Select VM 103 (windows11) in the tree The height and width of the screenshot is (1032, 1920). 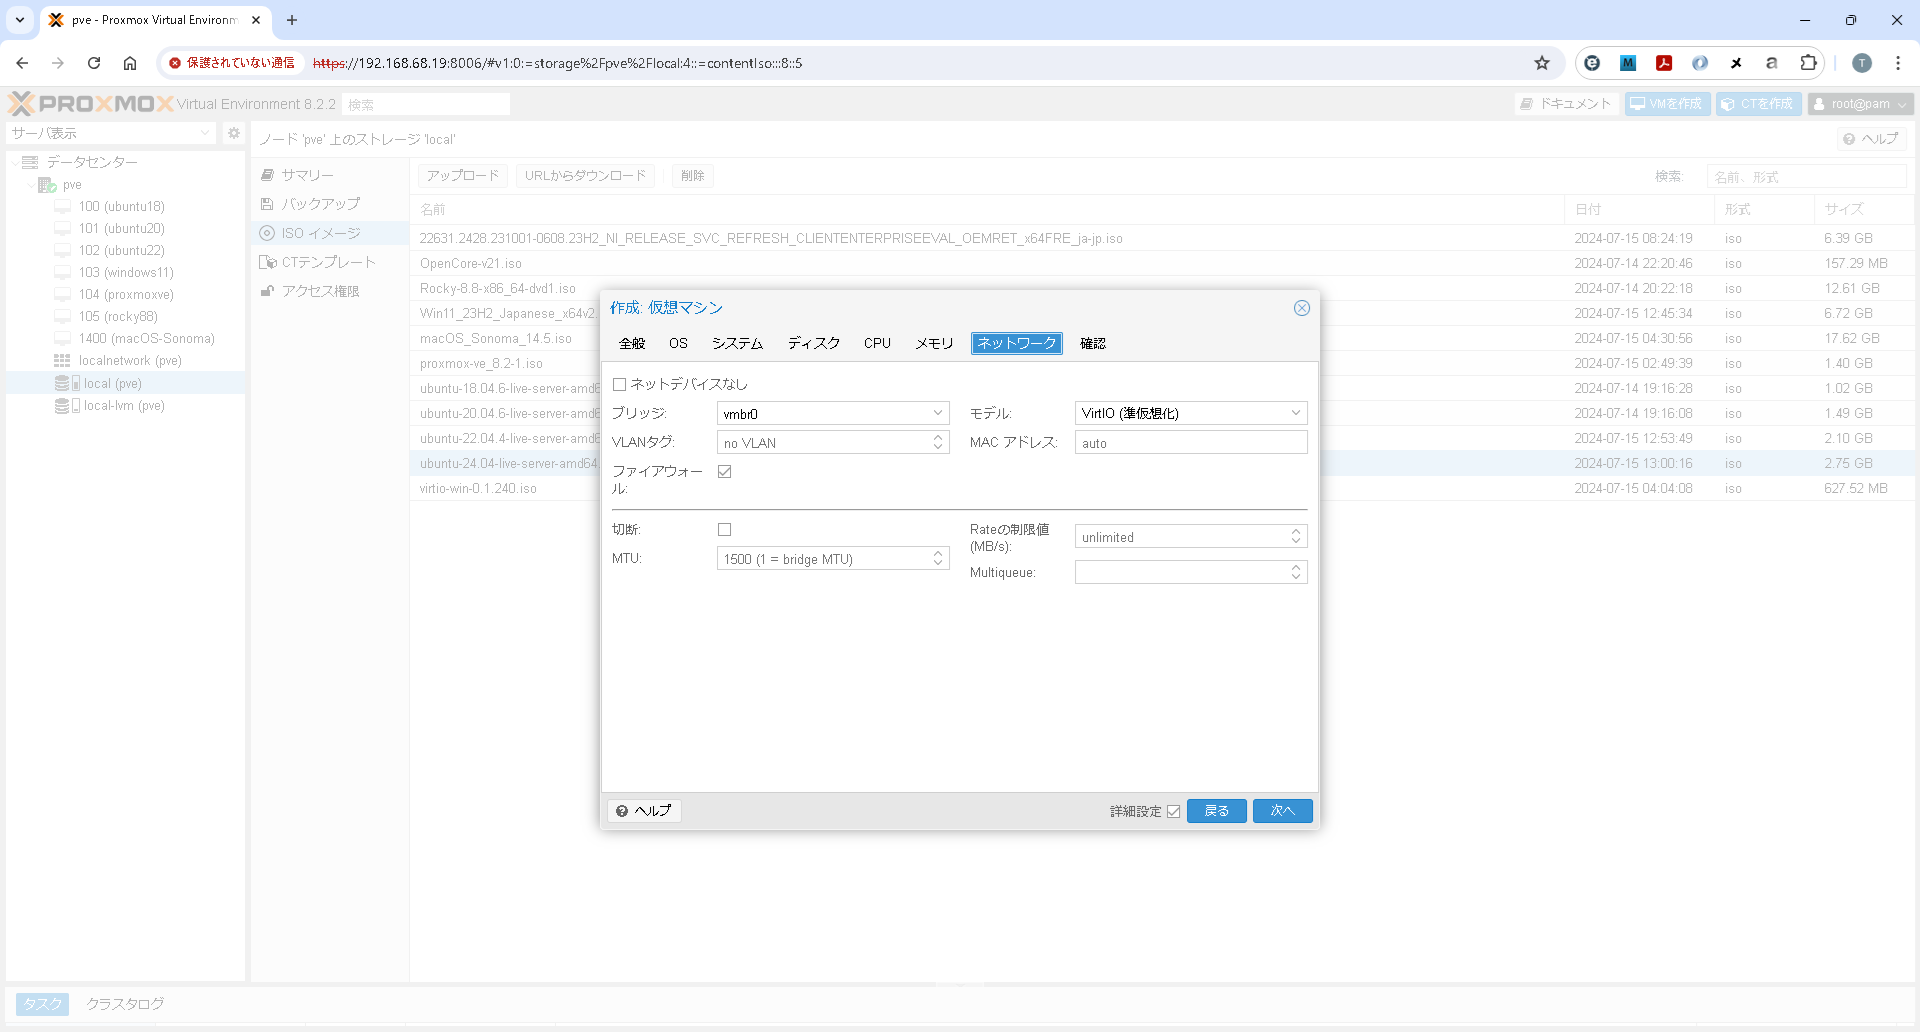(x=126, y=273)
